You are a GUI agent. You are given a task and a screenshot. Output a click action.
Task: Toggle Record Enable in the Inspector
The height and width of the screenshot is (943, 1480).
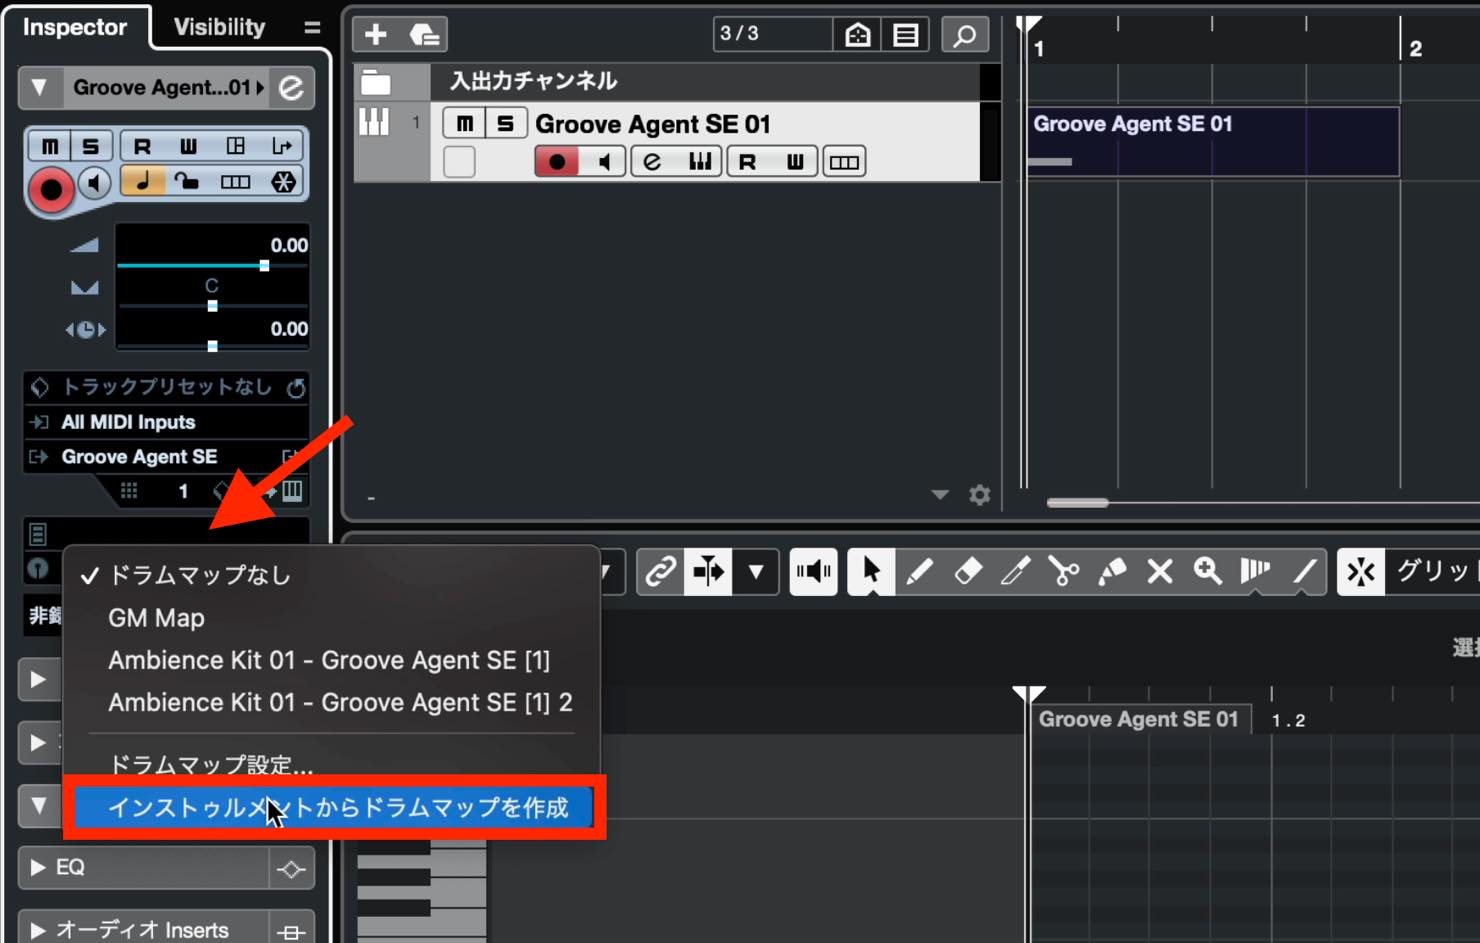[51, 189]
